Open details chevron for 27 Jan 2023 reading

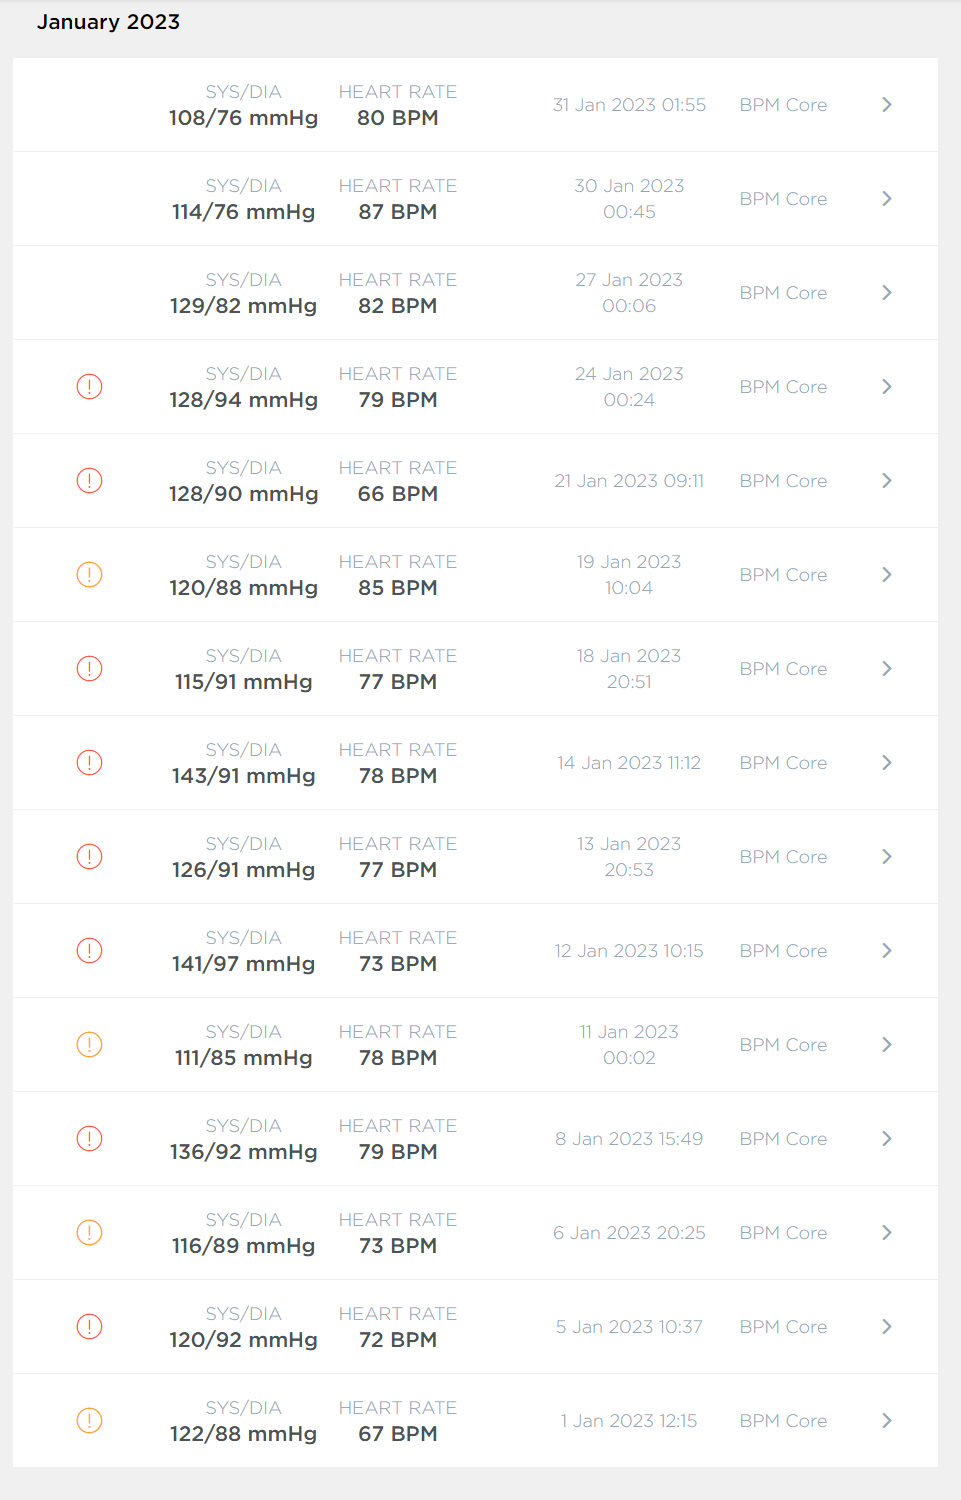pyautogui.click(x=887, y=293)
